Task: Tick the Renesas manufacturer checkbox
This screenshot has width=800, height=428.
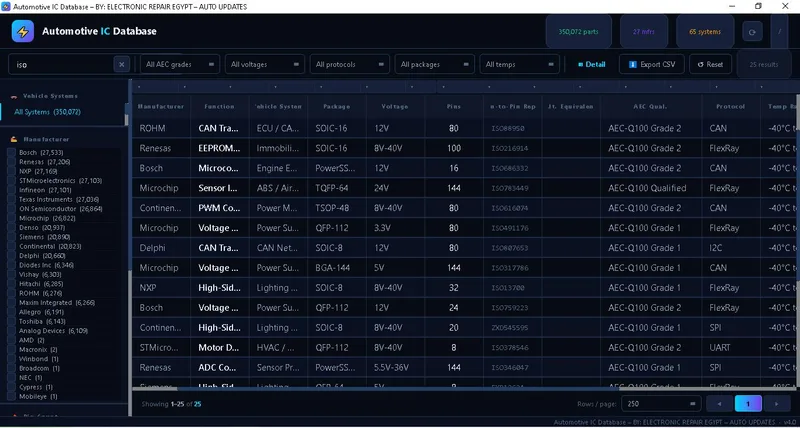Action: click(11, 162)
